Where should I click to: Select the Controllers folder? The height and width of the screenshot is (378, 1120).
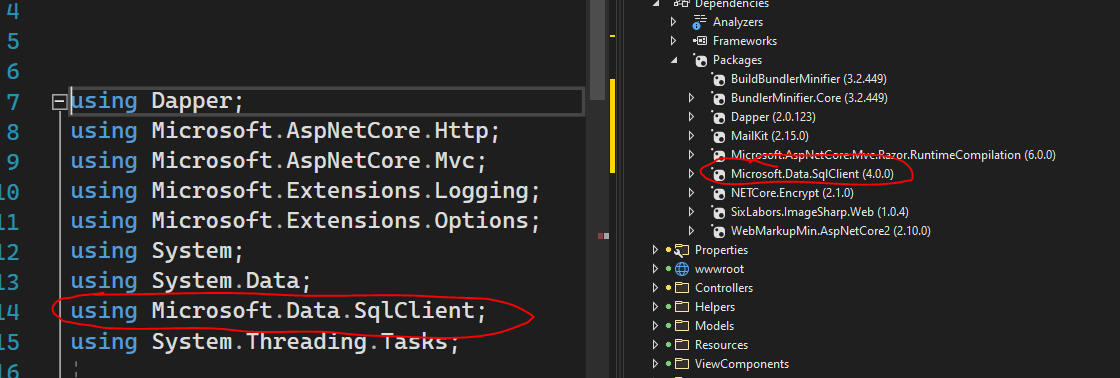724,288
